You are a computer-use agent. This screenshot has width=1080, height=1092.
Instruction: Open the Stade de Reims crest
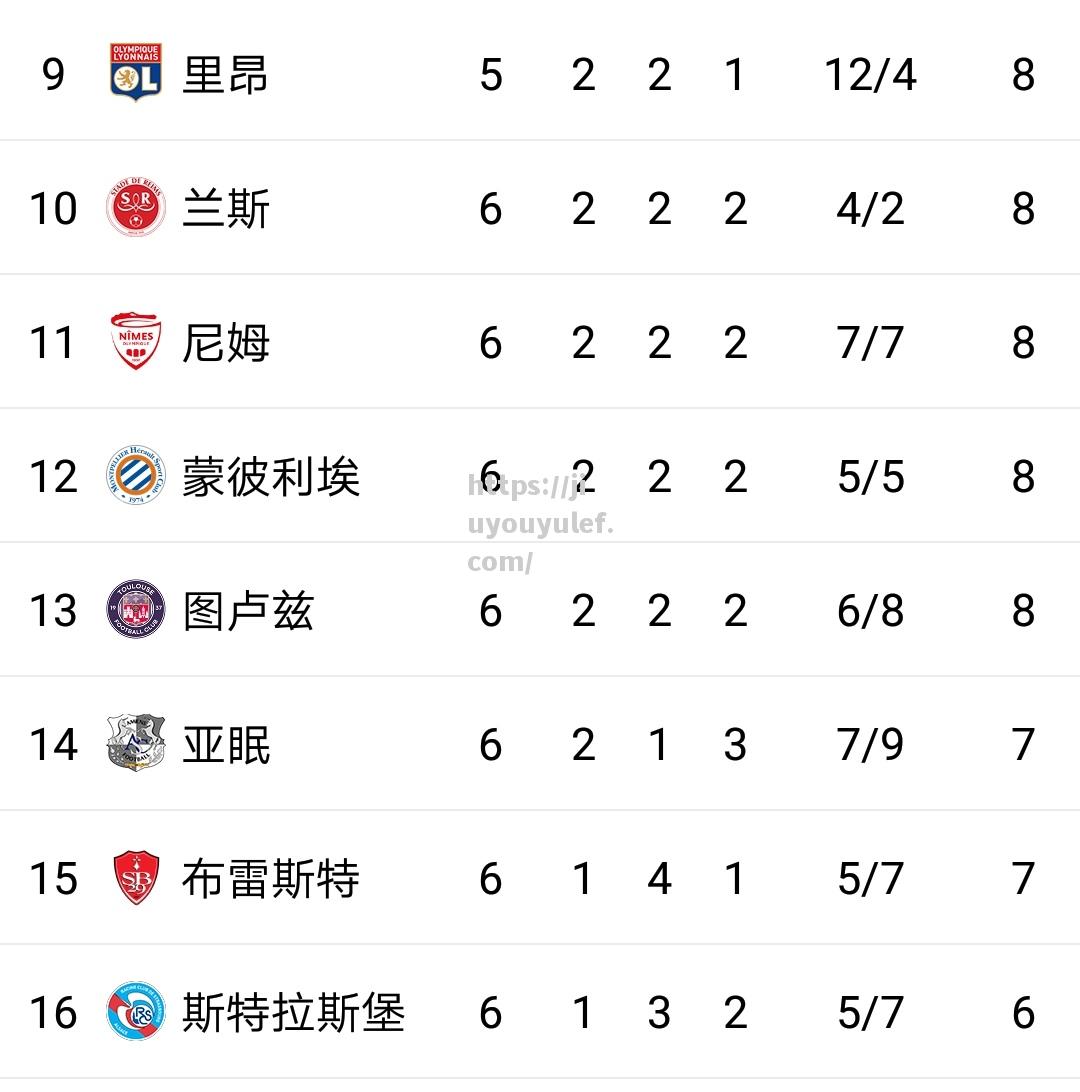(136, 207)
